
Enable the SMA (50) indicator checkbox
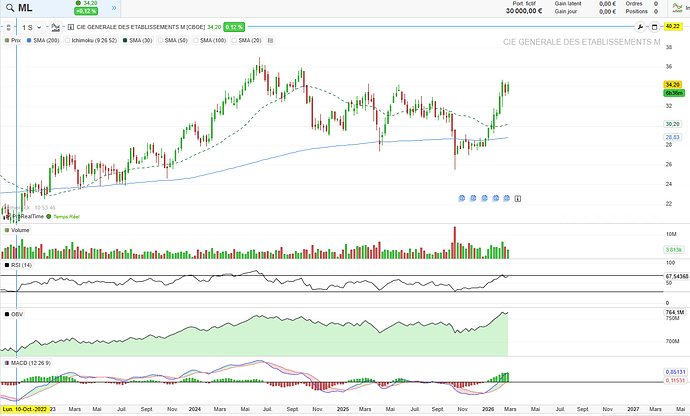[x=158, y=40]
